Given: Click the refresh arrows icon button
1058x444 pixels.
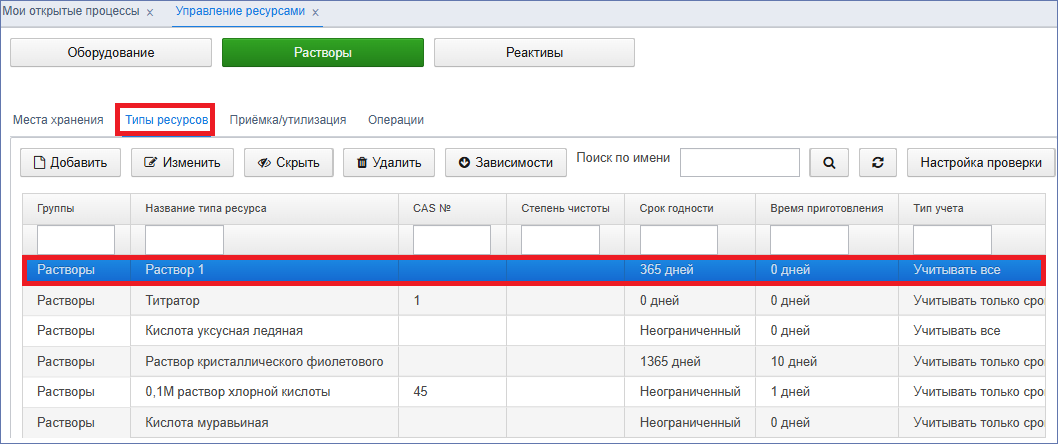Looking at the screenshot, I should 878,163.
